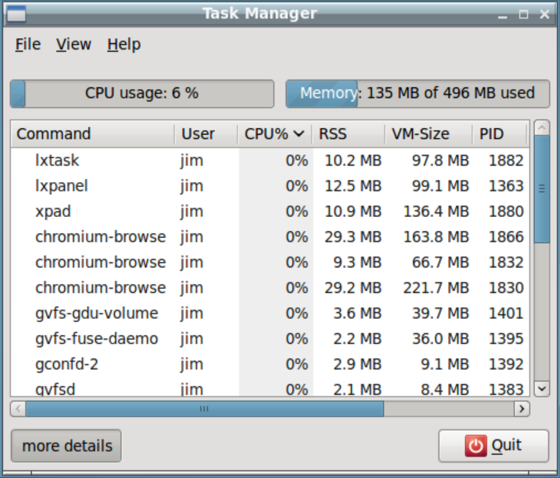Click the horizontal scrollbar thumb
The image size is (560, 478).
click(x=205, y=409)
